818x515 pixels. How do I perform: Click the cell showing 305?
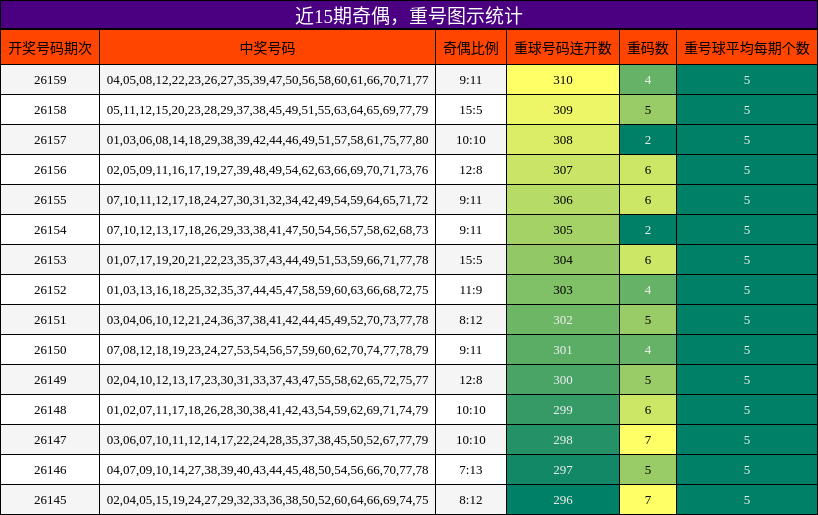click(563, 230)
